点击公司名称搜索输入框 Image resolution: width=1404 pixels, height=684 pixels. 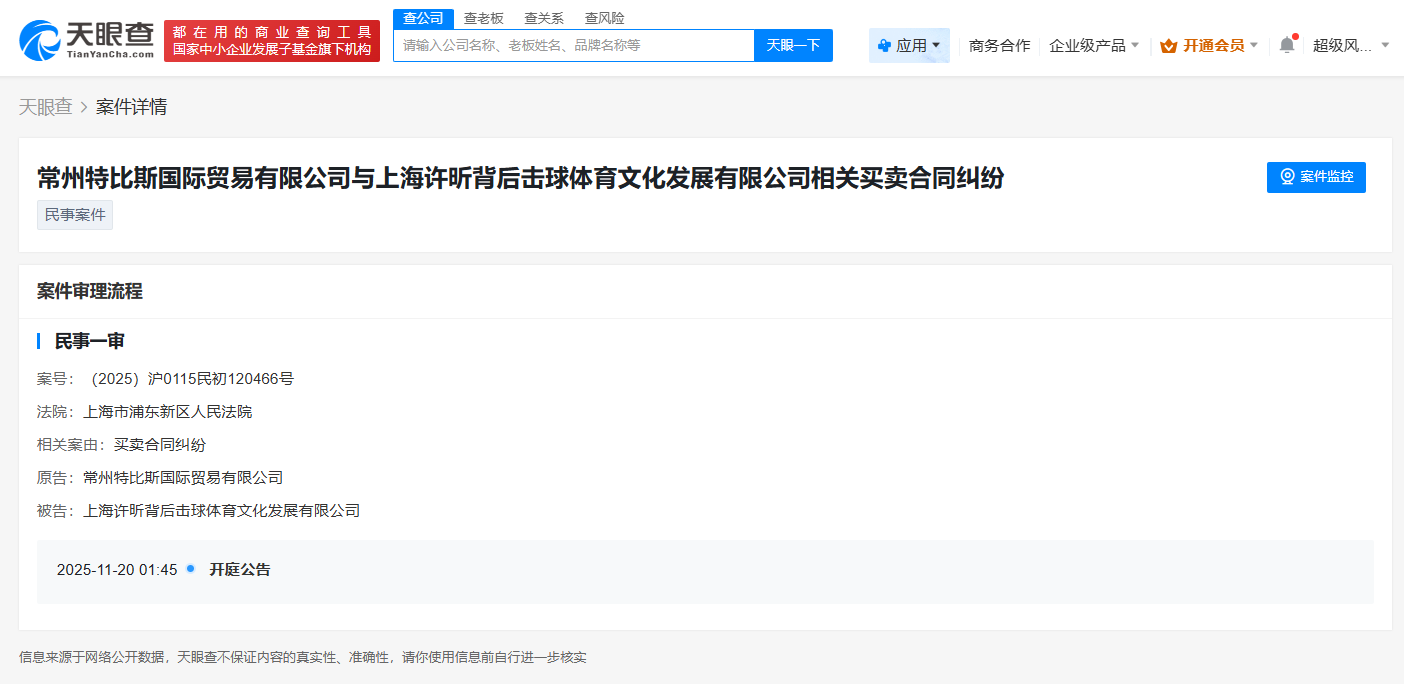point(570,45)
